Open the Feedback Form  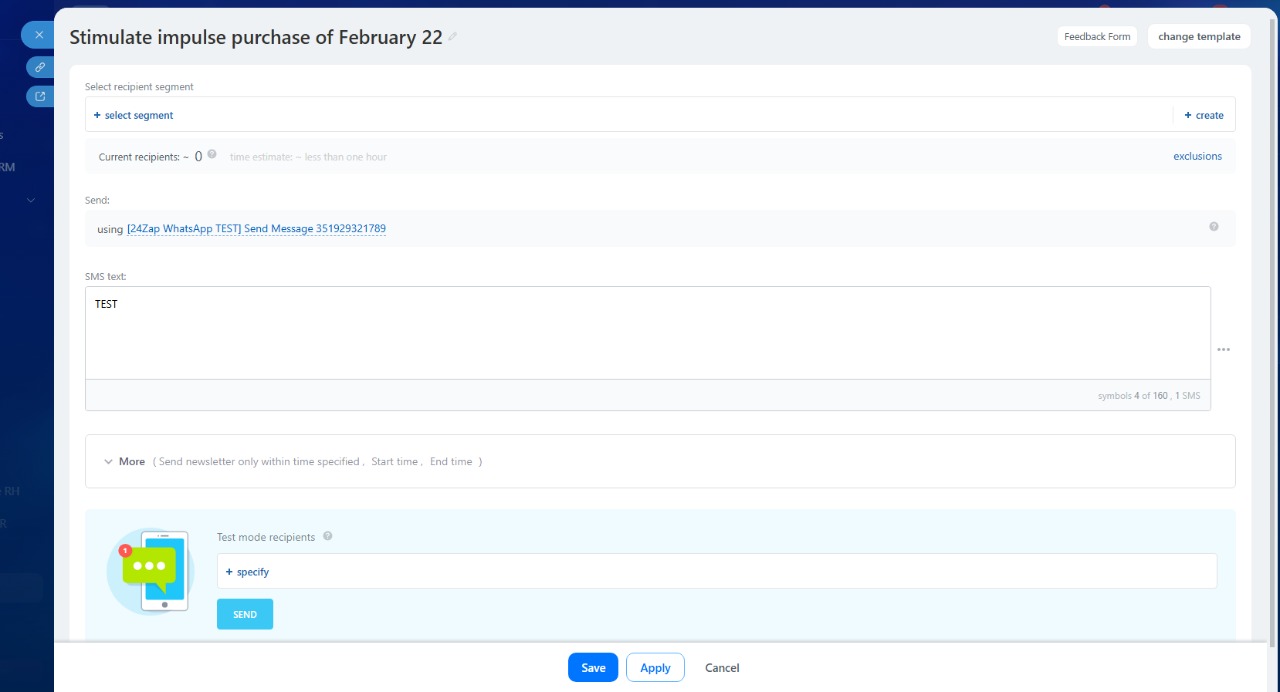1097,37
